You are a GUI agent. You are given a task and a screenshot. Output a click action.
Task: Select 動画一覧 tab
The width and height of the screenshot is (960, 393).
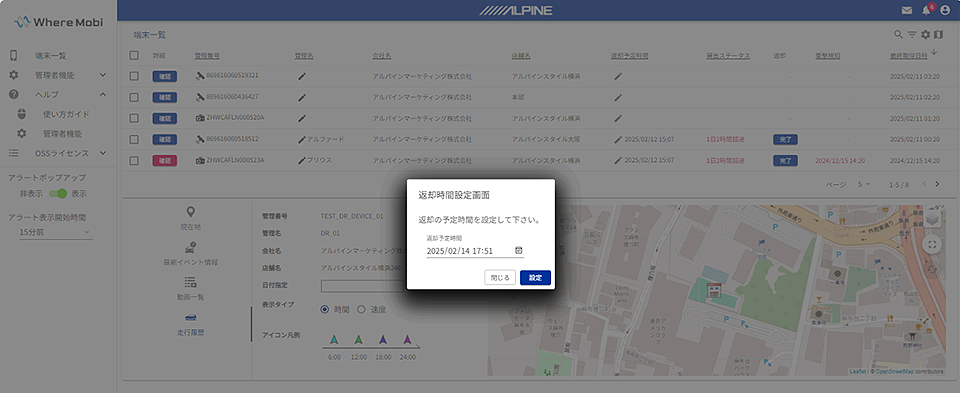[x=190, y=289]
